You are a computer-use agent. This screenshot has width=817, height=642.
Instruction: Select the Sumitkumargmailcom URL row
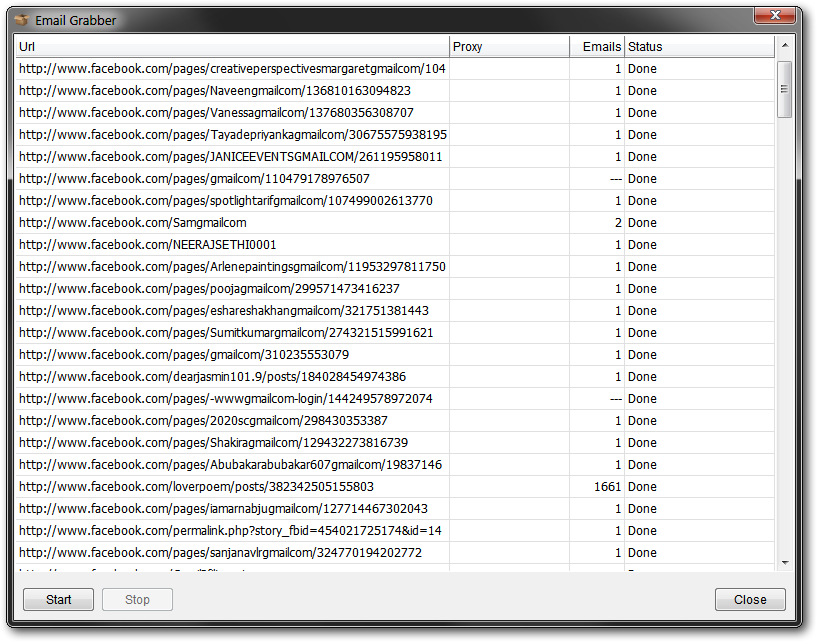click(395, 332)
